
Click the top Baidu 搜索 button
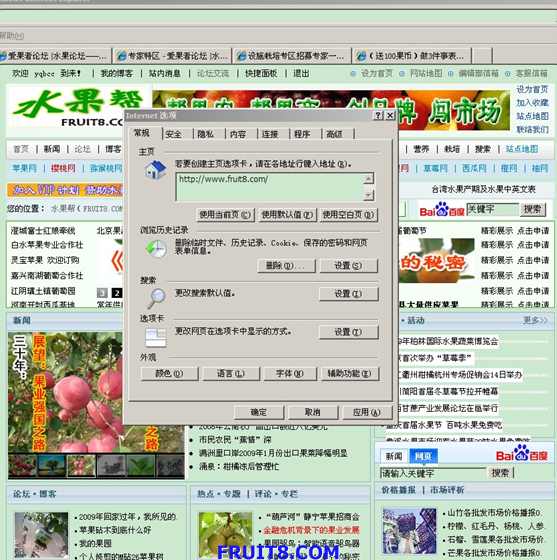click(533, 209)
